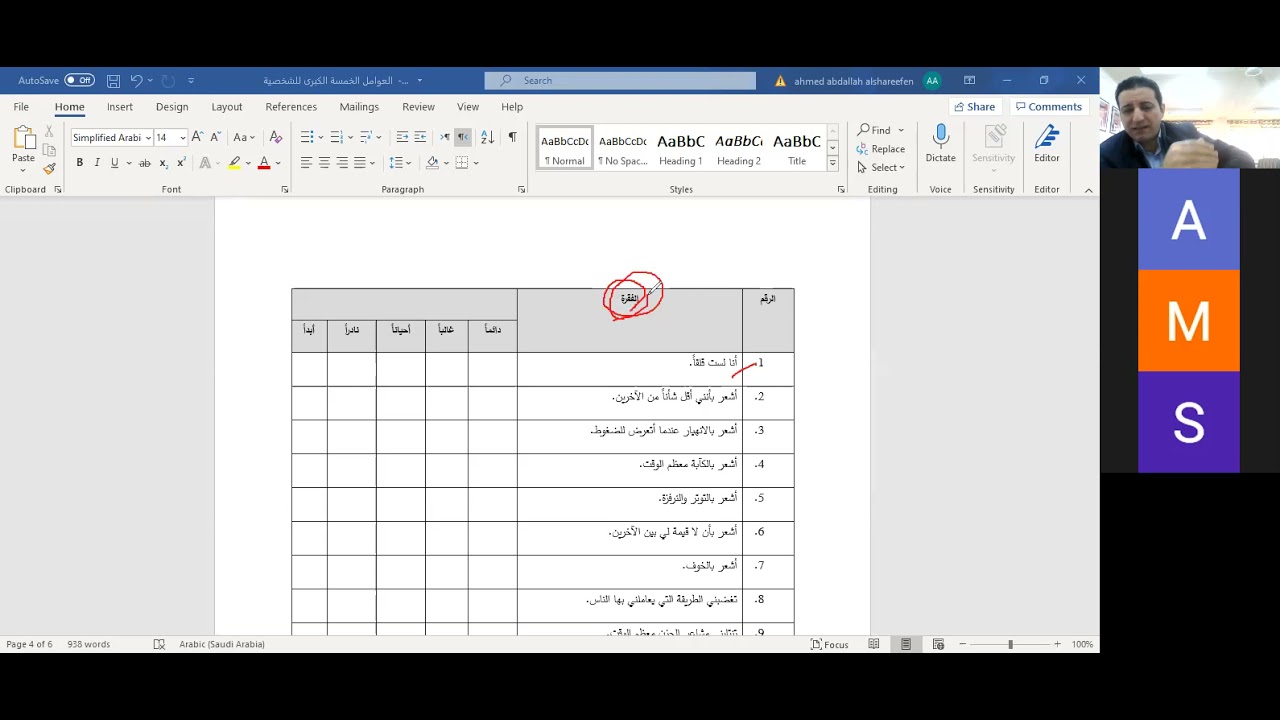Toggle show/hide paragraph marks

(x=512, y=137)
